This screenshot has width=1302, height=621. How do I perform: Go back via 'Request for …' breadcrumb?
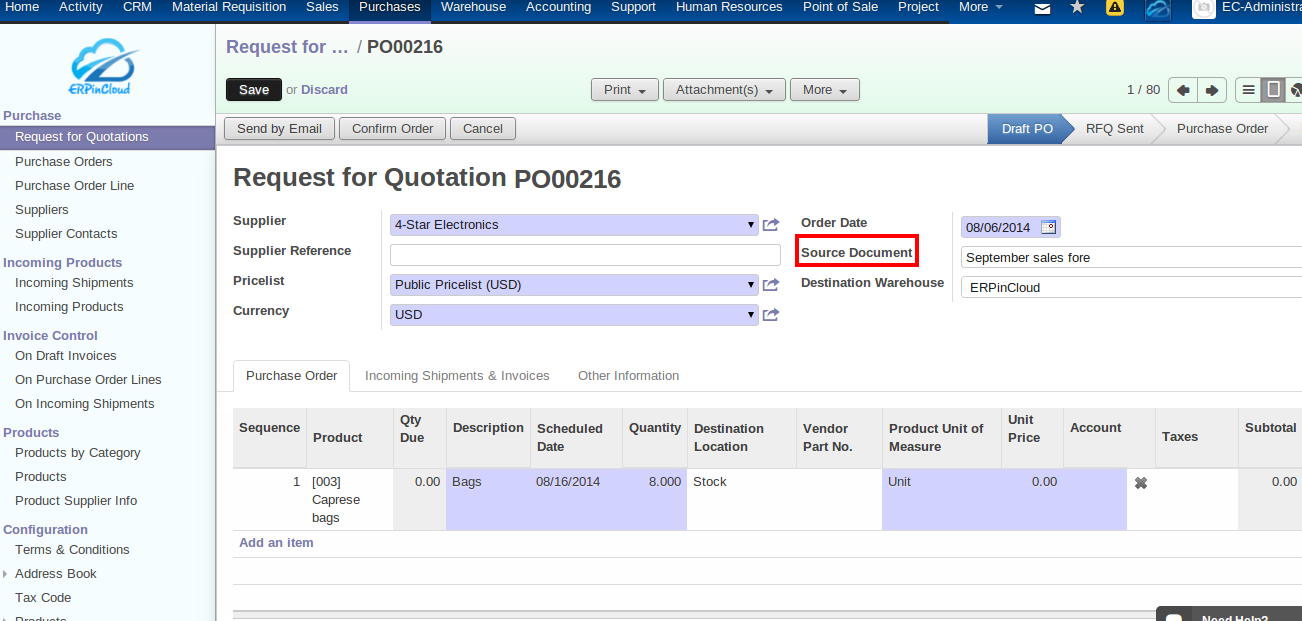(x=287, y=47)
